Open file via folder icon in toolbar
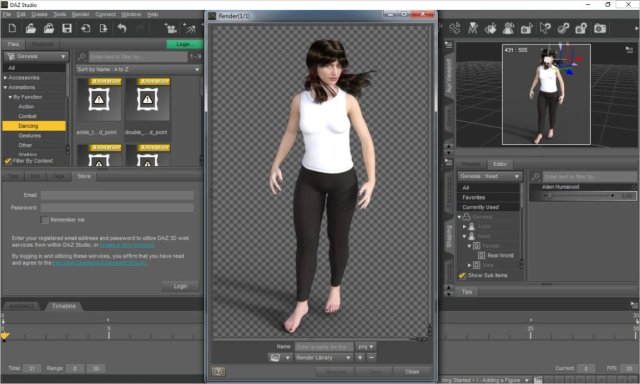Screen dimensions: 640x384 (x=31, y=28)
